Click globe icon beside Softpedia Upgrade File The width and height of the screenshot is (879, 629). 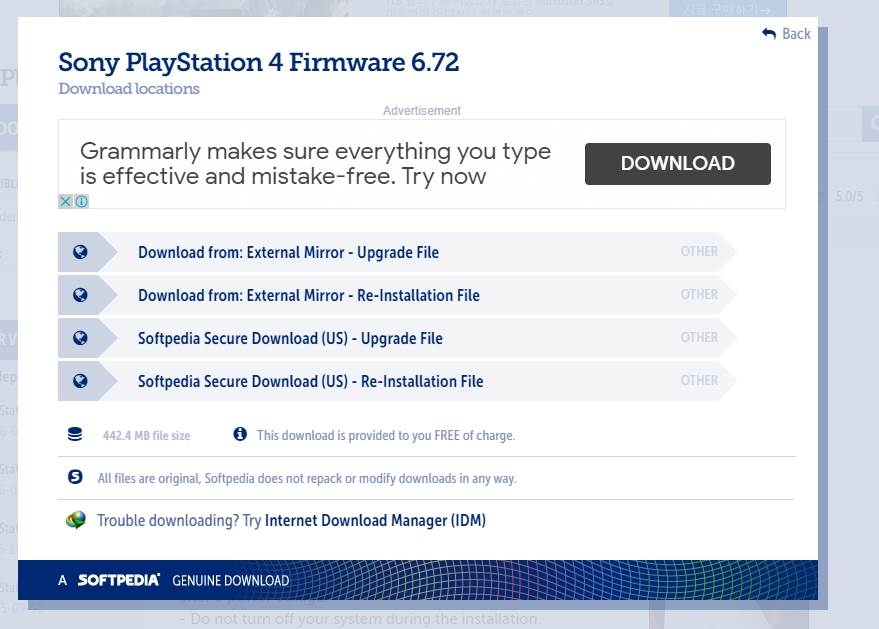pyautogui.click(x=80, y=338)
